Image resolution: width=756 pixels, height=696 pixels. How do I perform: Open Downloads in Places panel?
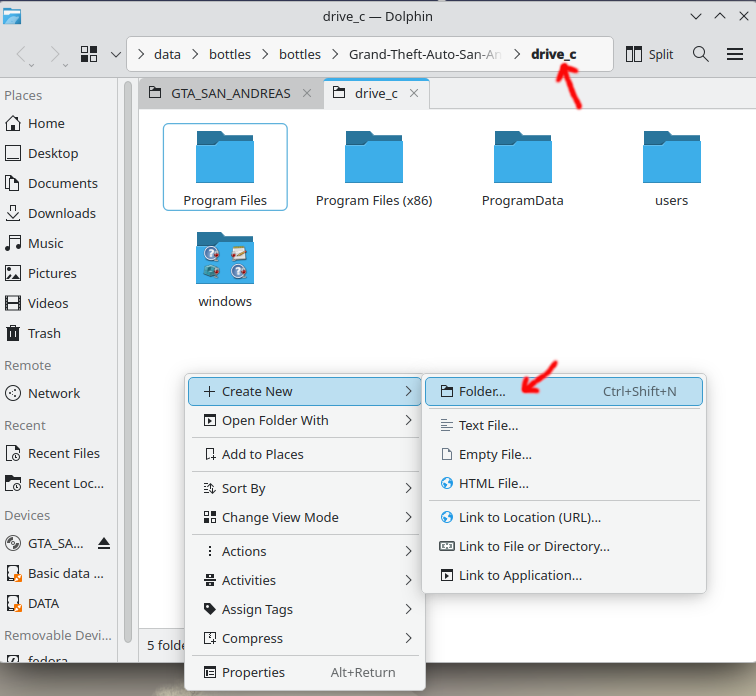pos(58,213)
